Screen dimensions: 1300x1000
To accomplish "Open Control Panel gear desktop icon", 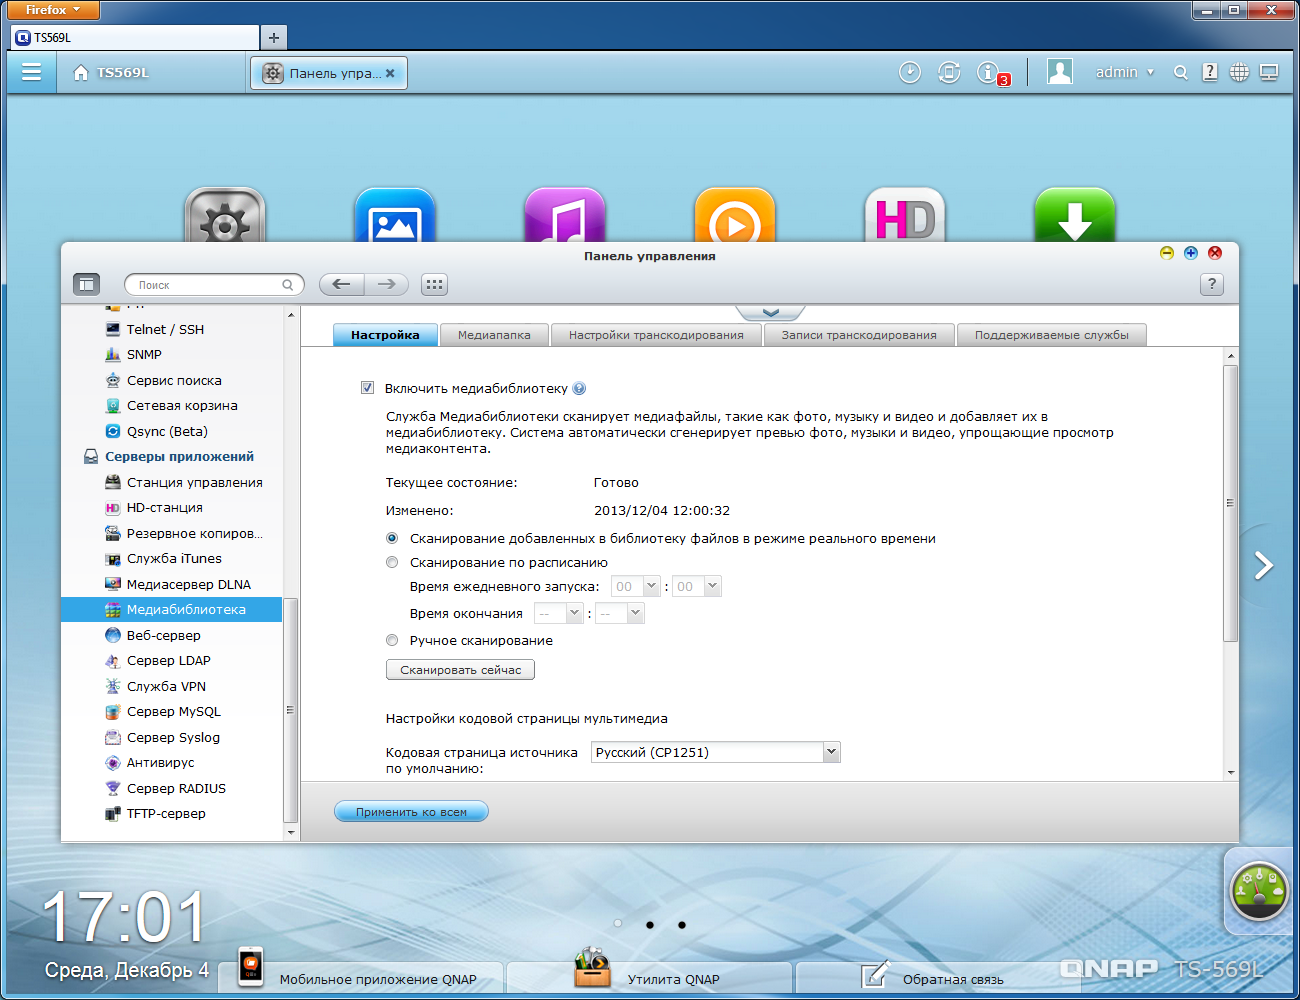I will pos(225,215).
